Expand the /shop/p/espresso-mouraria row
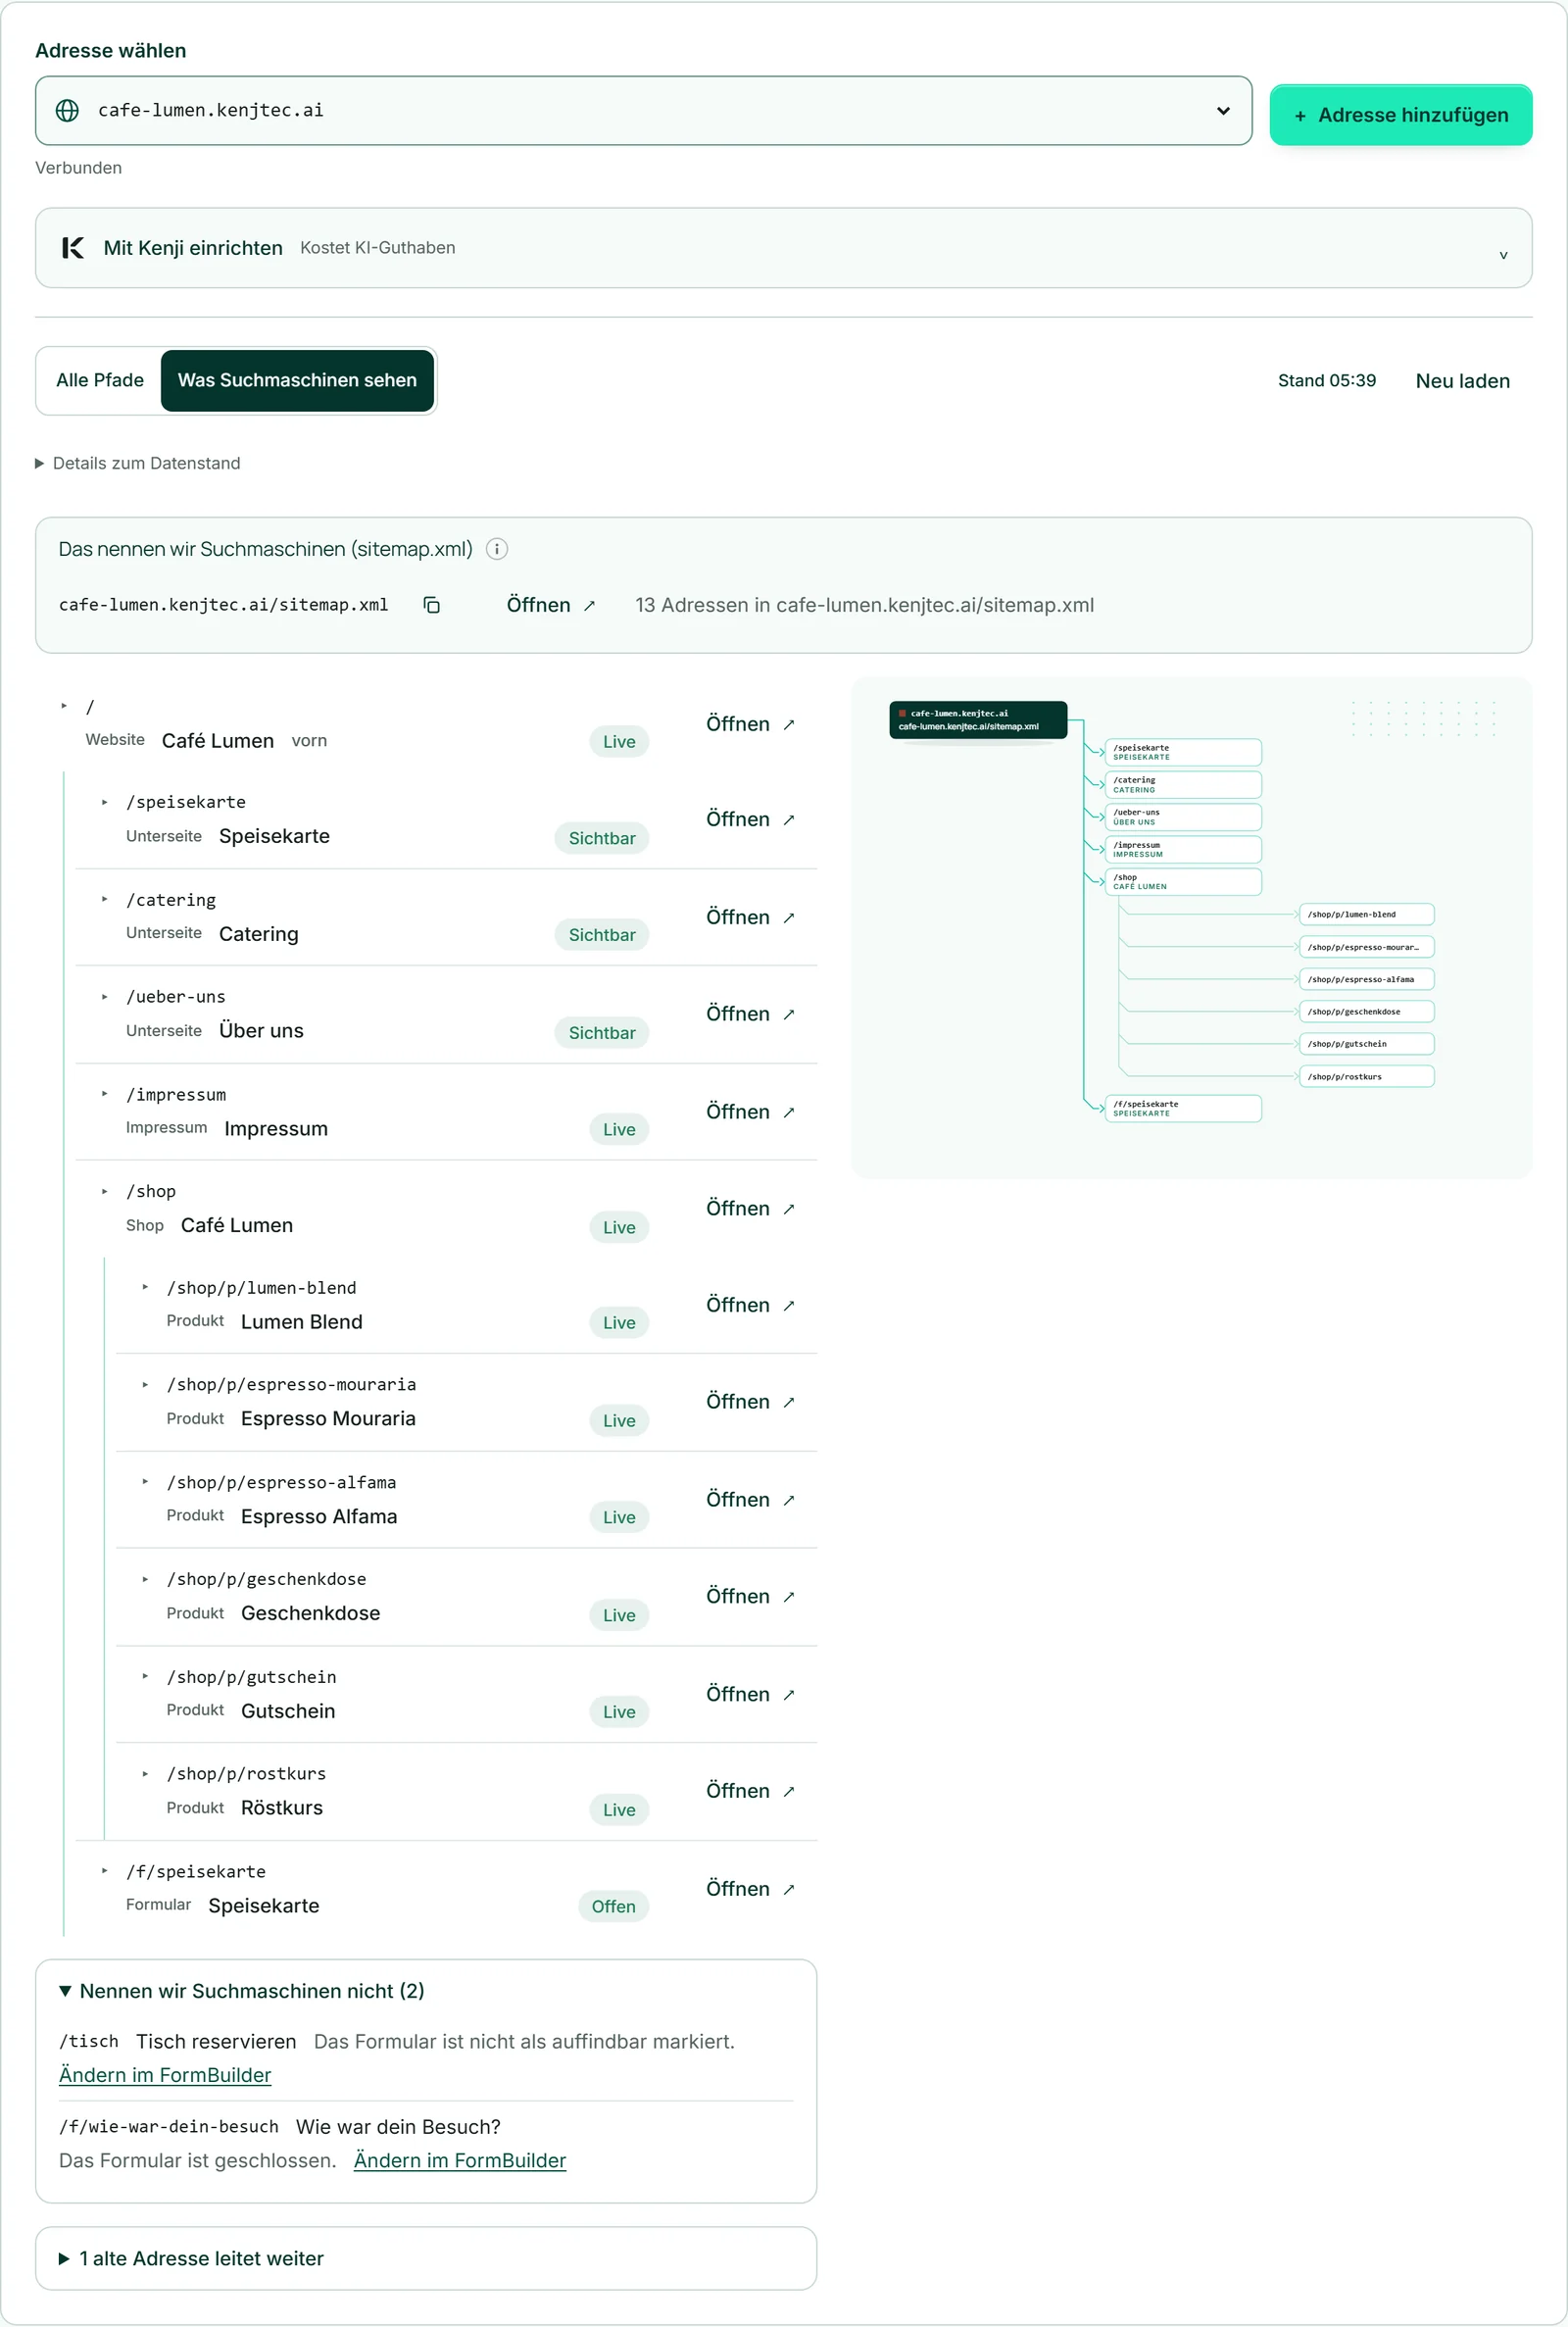This screenshot has width=1568, height=2327. (145, 1385)
